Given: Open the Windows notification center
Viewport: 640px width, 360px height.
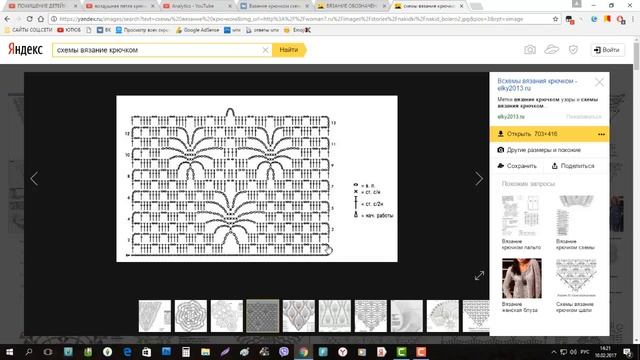Looking at the screenshot, I should [627, 352].
